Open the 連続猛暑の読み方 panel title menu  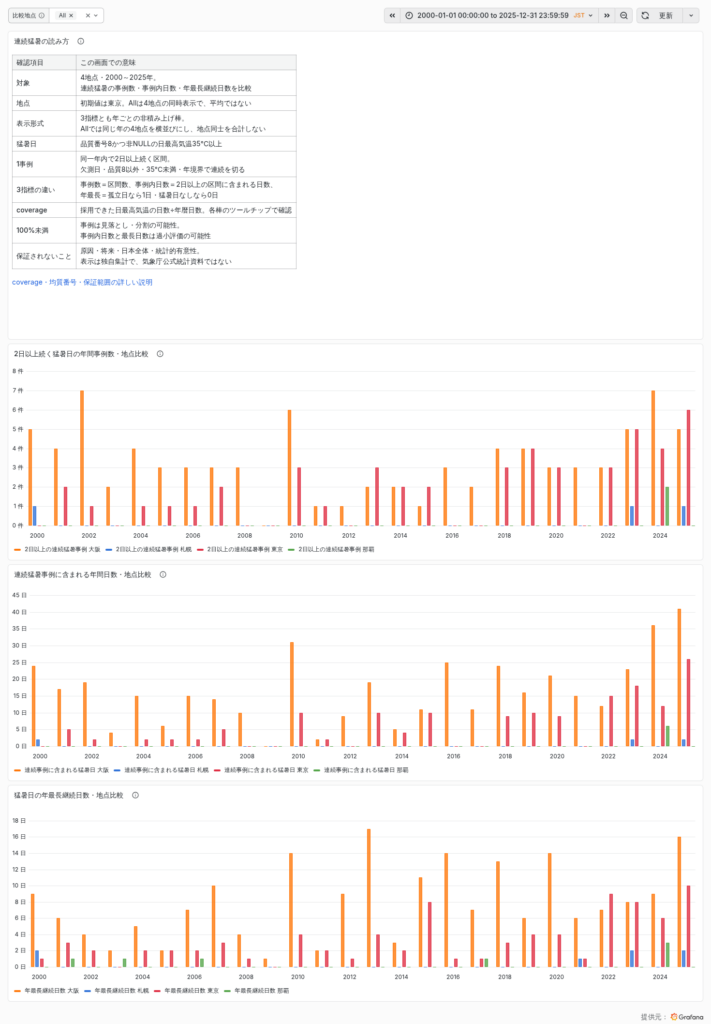coord(42,41)
